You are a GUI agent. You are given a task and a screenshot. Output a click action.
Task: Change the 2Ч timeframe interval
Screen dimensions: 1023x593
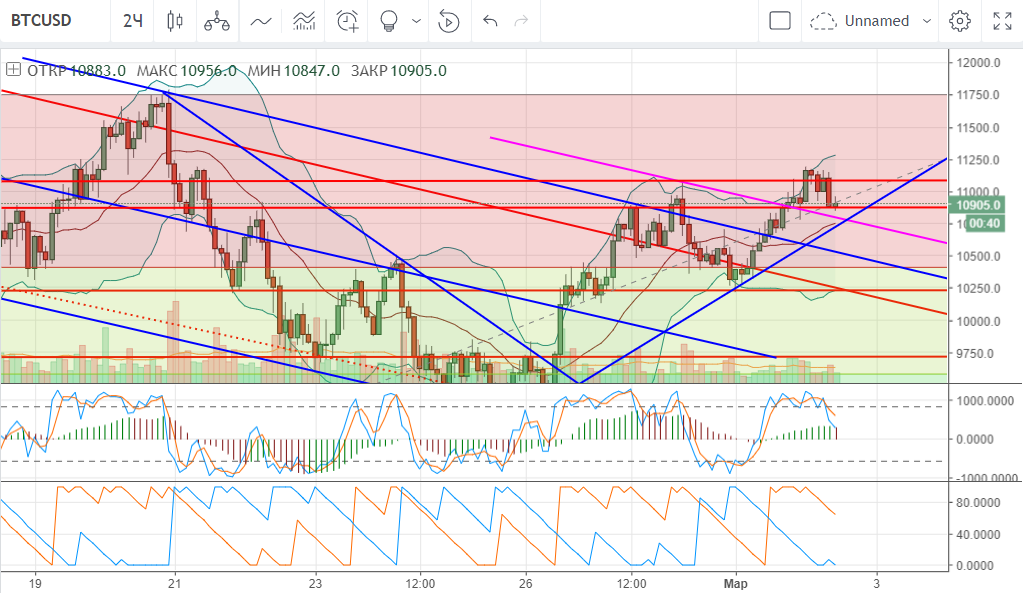(132, 21)
